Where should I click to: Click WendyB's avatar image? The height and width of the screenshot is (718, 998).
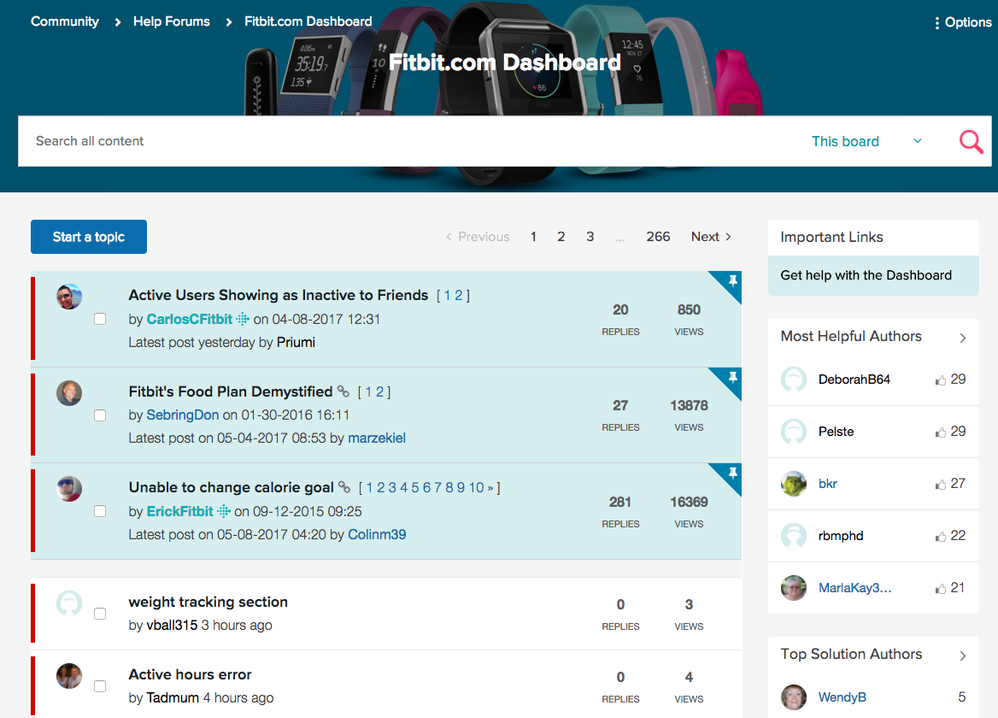(x=794, y=698)
